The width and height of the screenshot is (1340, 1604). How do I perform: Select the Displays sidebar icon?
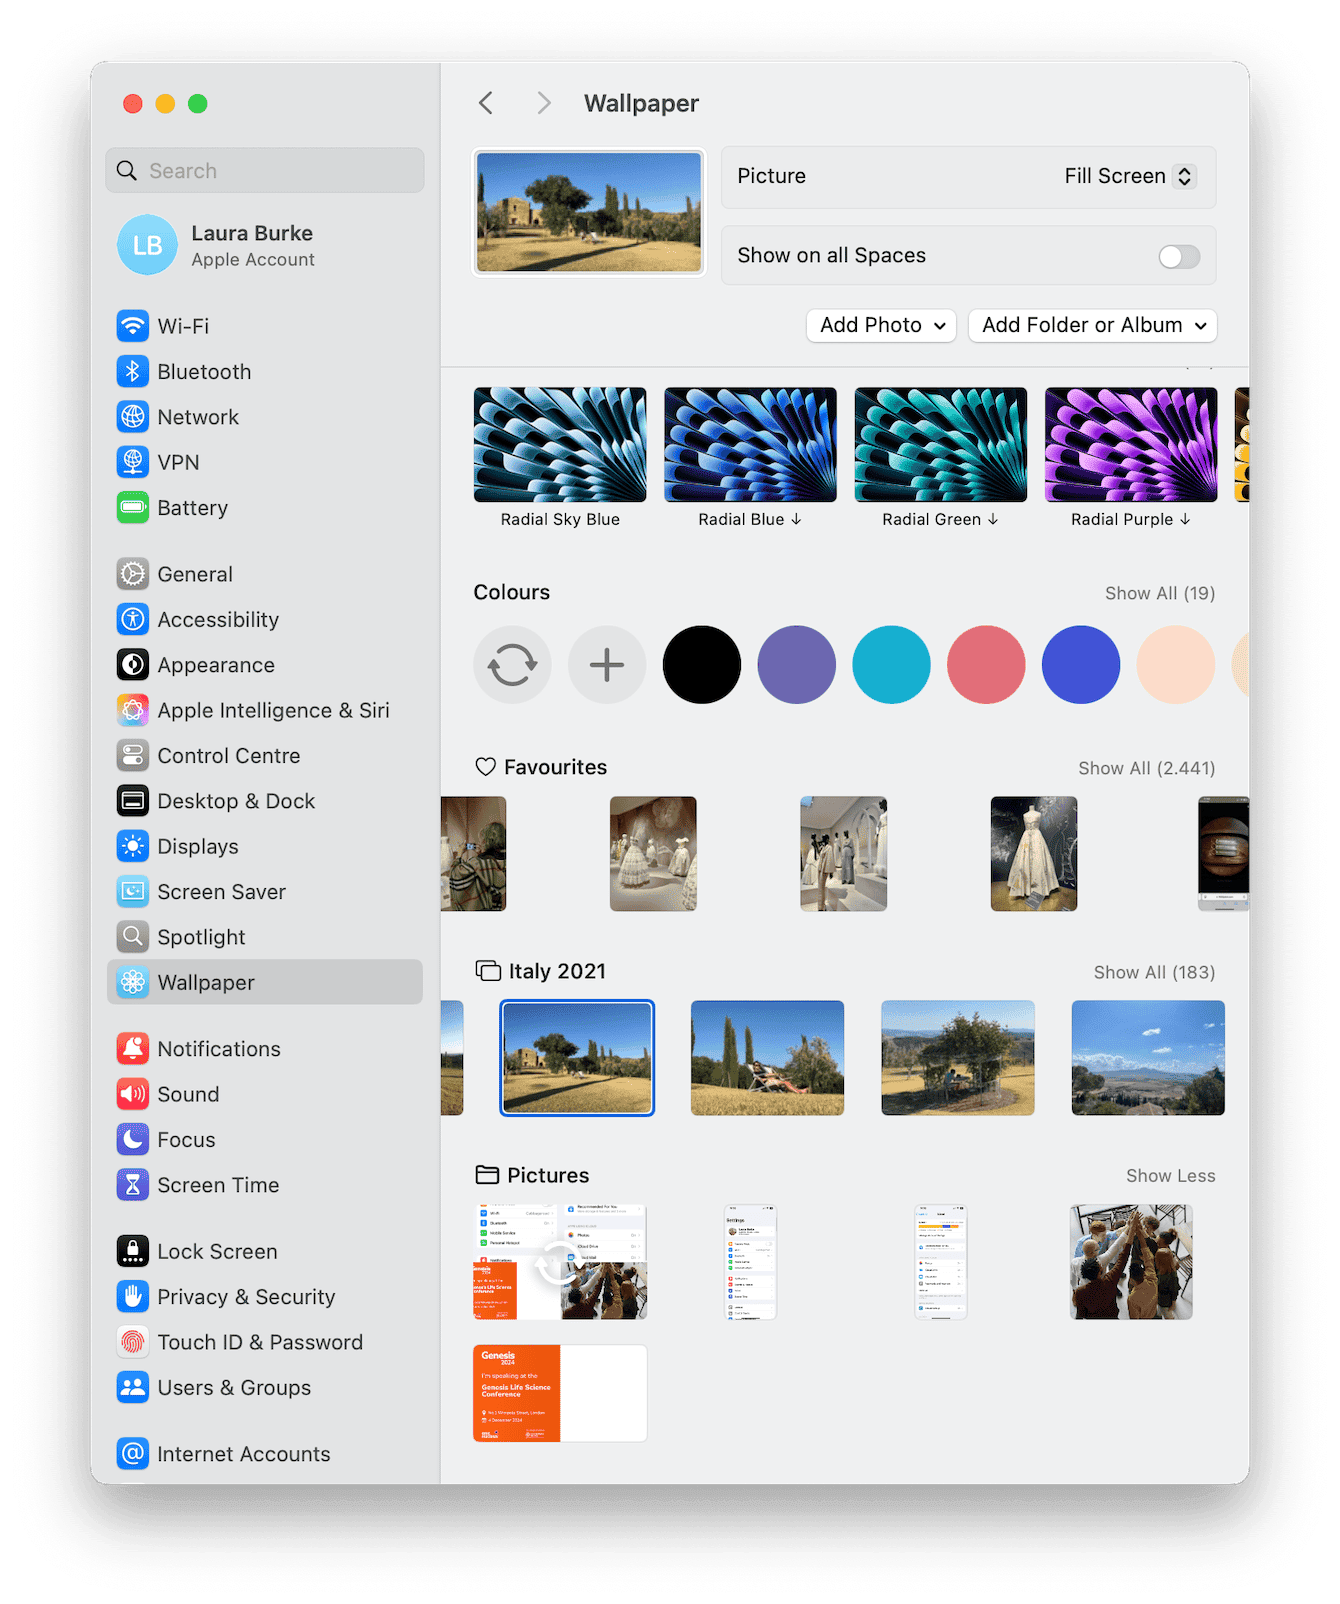tap(133, 847)
